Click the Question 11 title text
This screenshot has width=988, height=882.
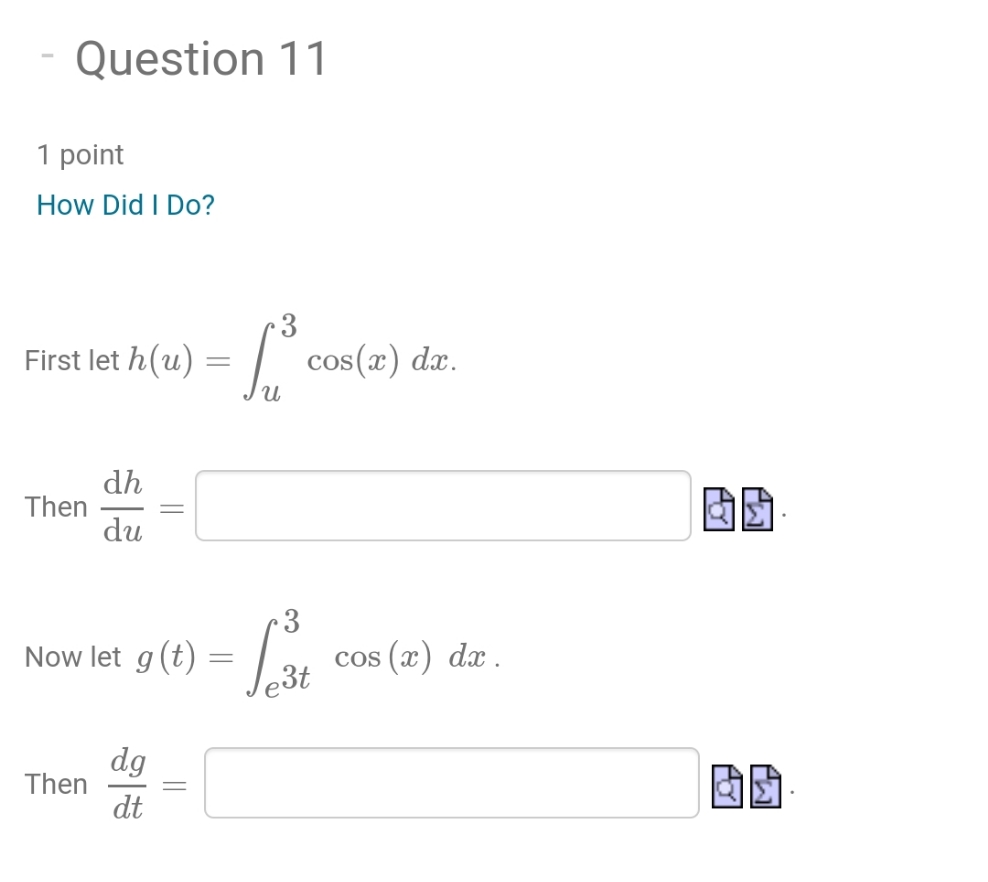click(x=200, y=58)
